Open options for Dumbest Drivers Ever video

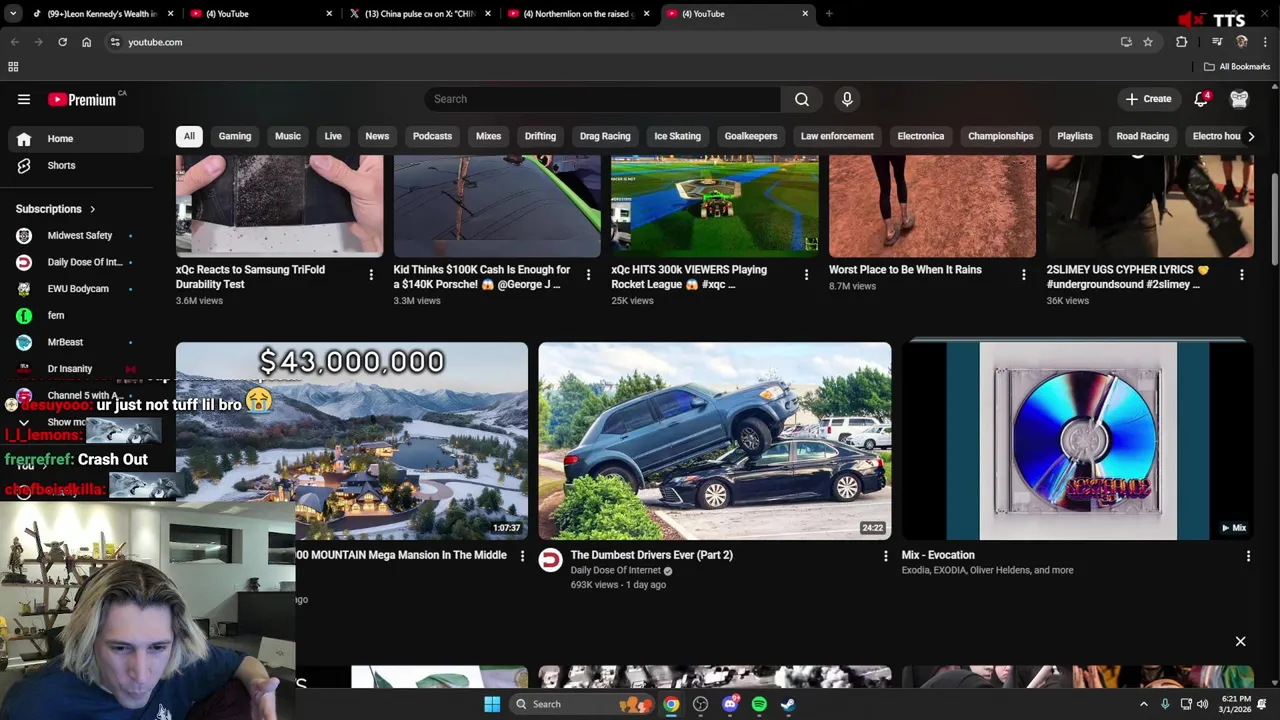point(885,556)
